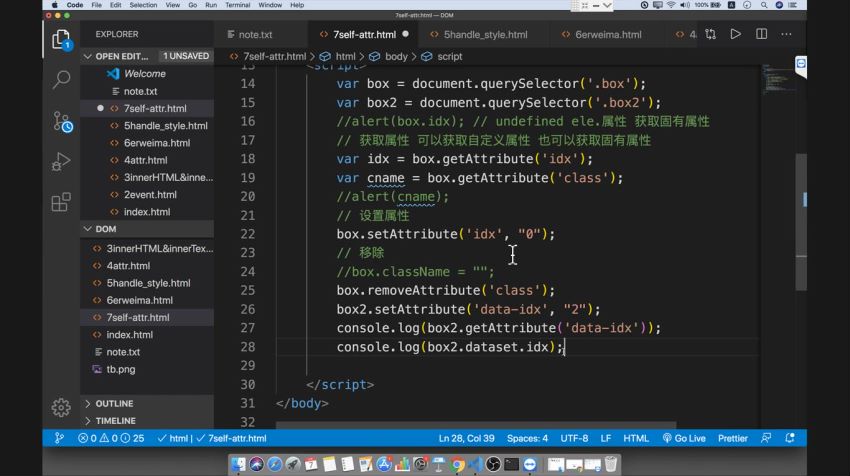Place cursor on line 29 in editor
850x476 pixels.
click(x=517, y=365)
